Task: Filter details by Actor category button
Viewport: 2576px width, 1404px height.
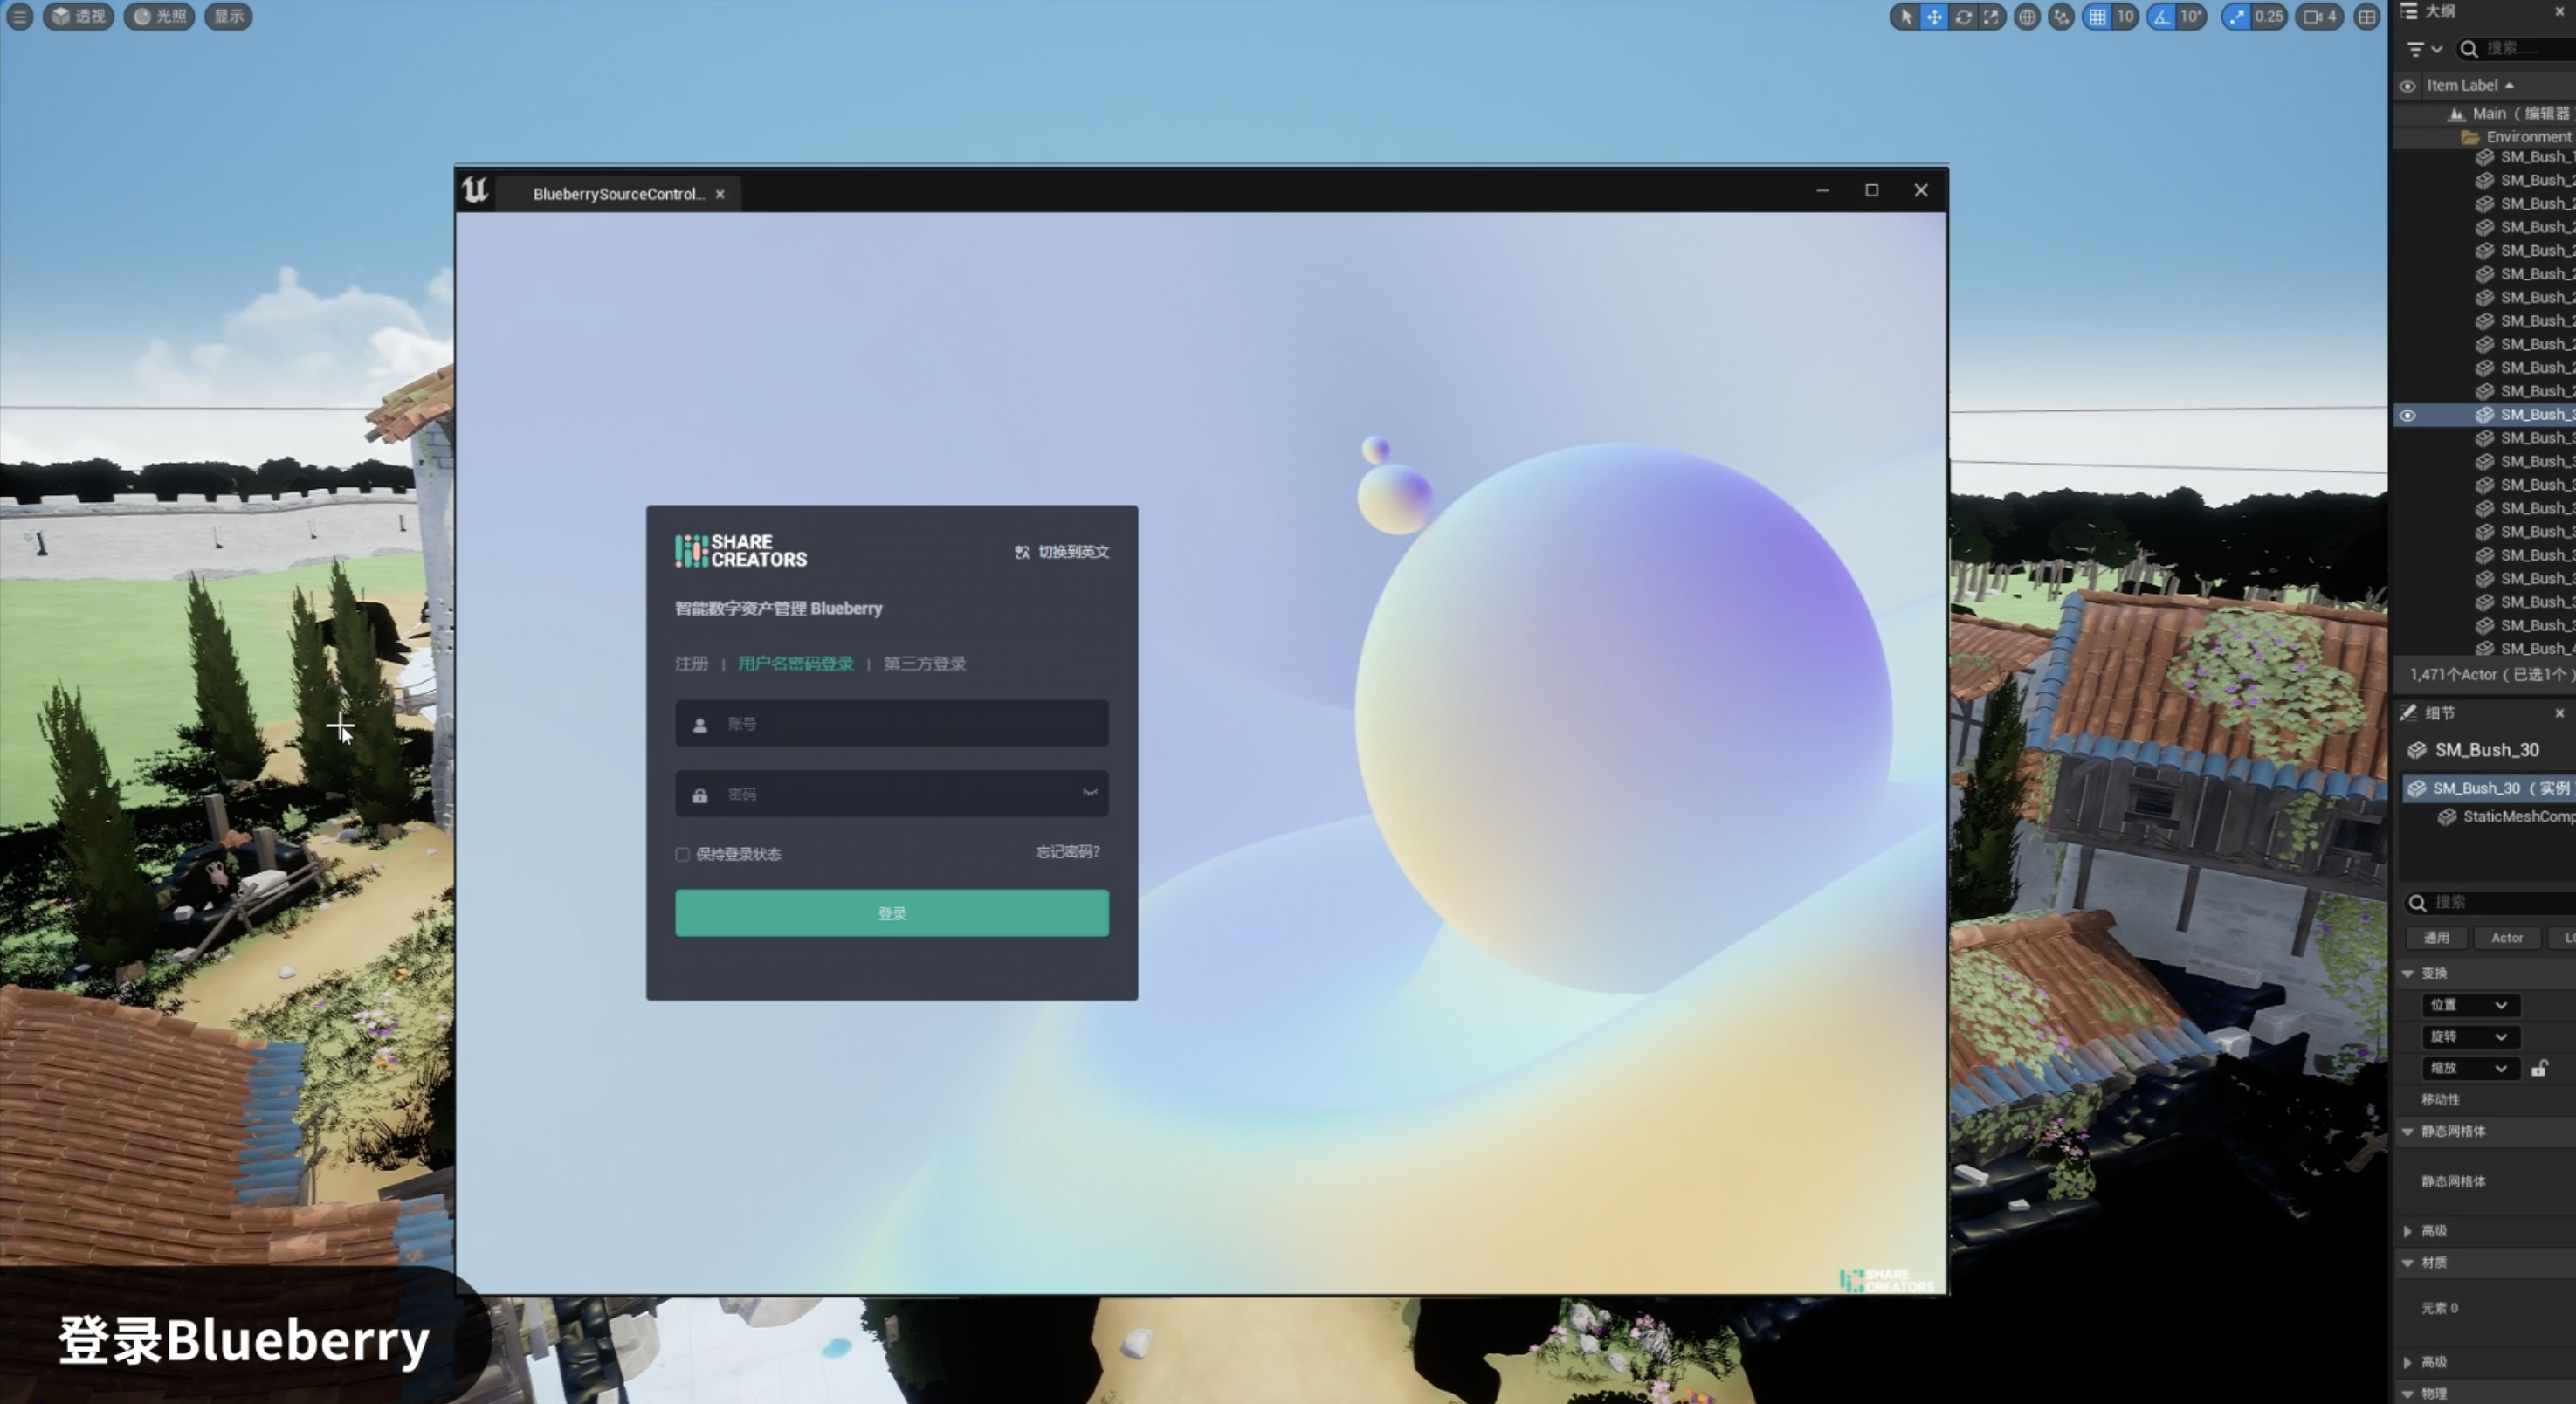Action: click(x=2507, y=938)
